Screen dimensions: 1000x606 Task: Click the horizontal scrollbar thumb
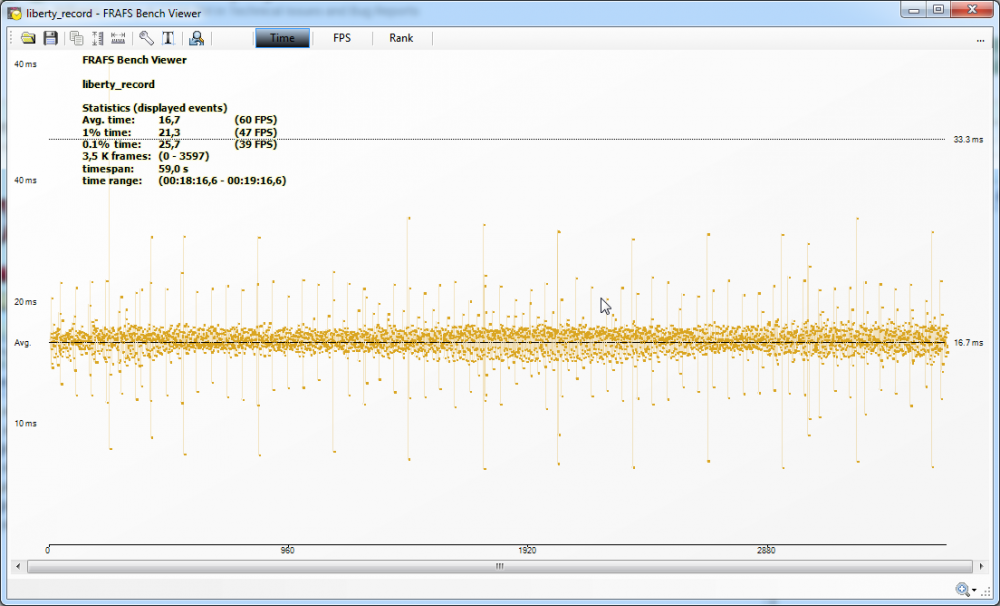tap(498, 566)
